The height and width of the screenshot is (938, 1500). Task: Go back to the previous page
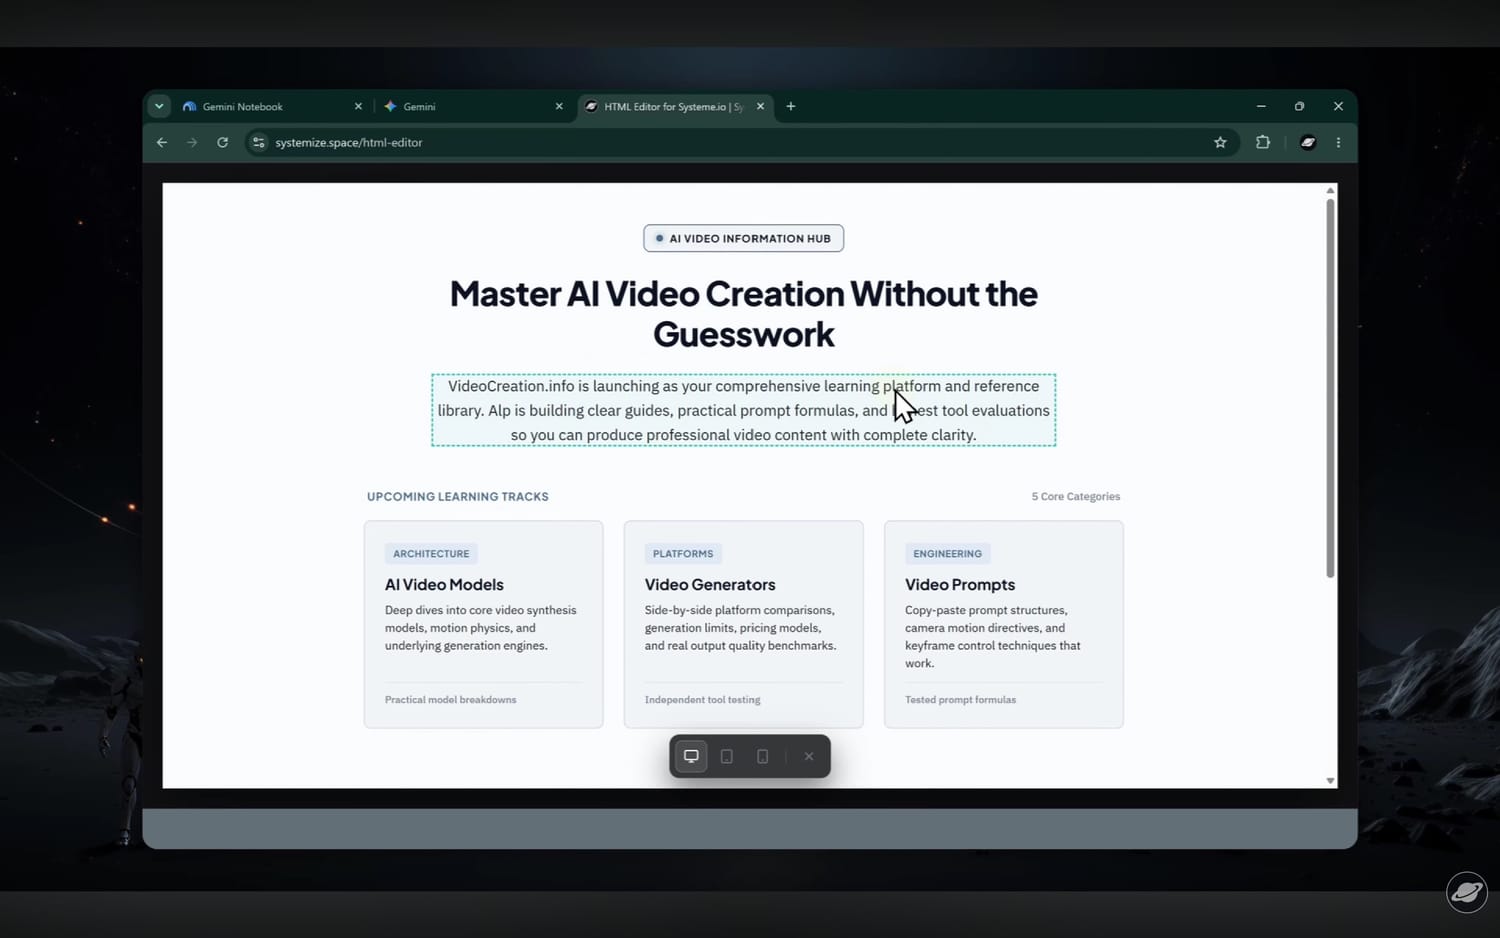click(162, 142)
